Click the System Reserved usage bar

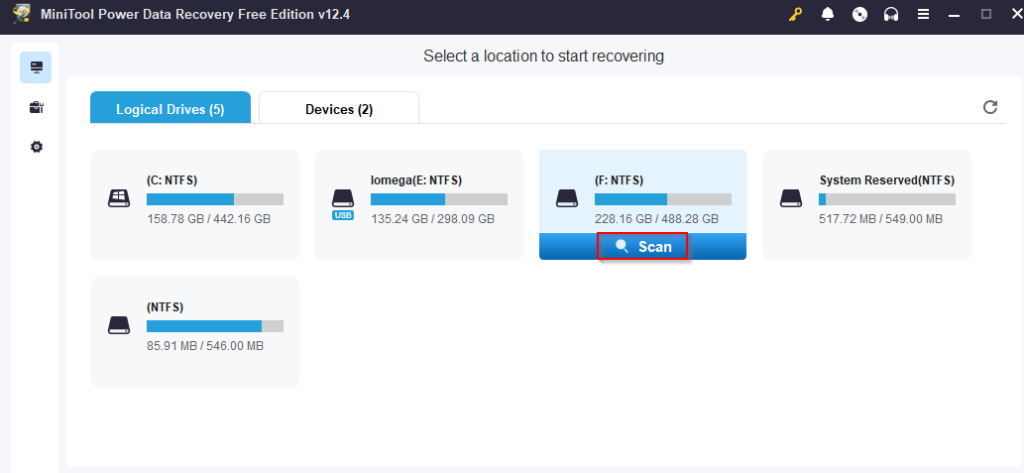pyautogui.click(x=887, y=199)
